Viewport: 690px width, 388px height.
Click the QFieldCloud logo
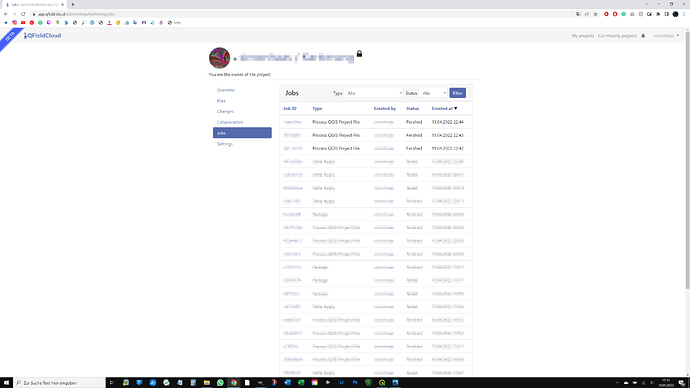tap(43, 36)
